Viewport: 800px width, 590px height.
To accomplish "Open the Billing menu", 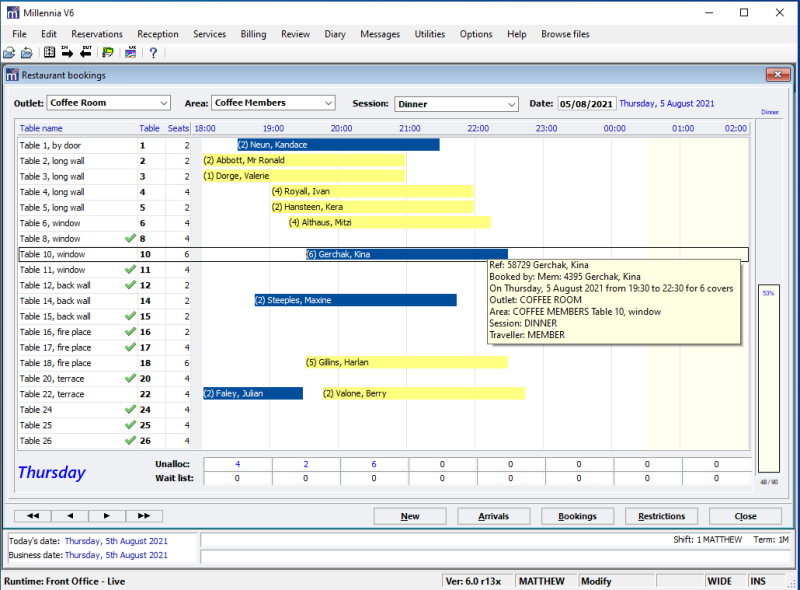I will (x=253, y=34).
